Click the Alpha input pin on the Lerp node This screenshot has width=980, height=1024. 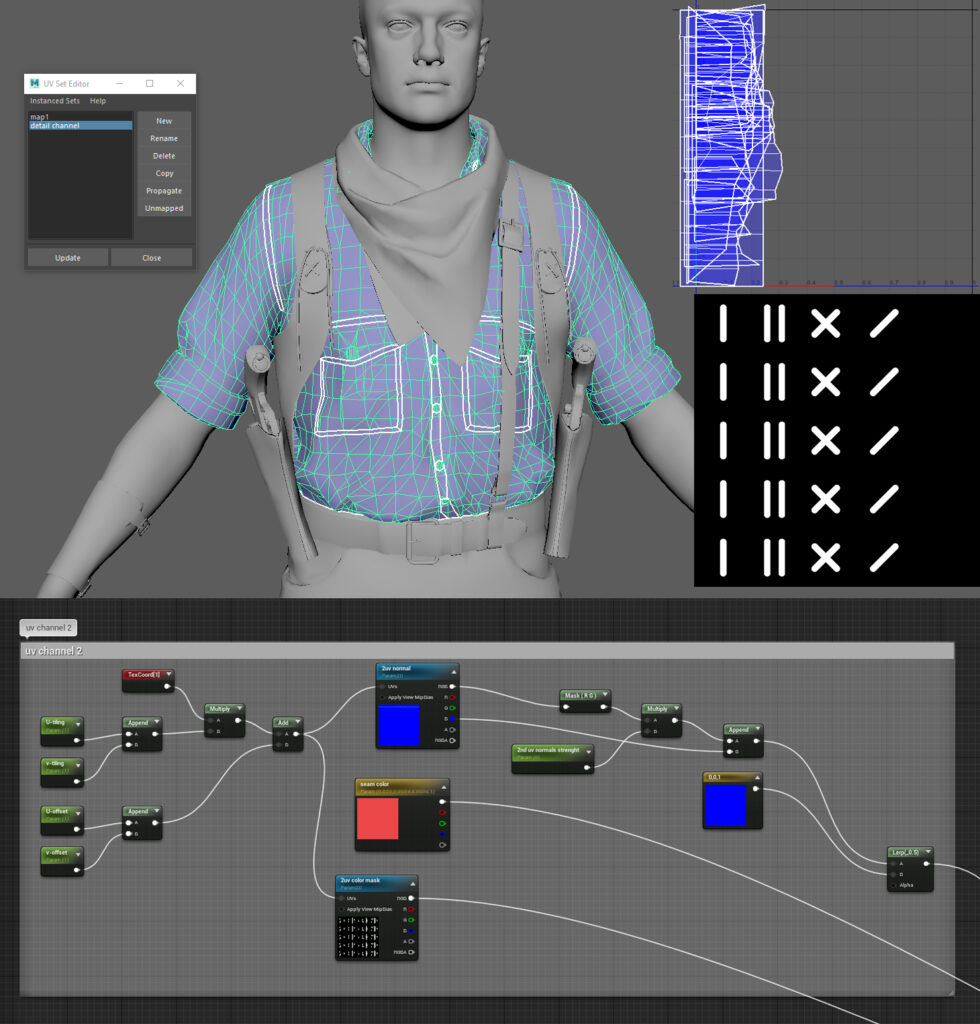point(893,885)
